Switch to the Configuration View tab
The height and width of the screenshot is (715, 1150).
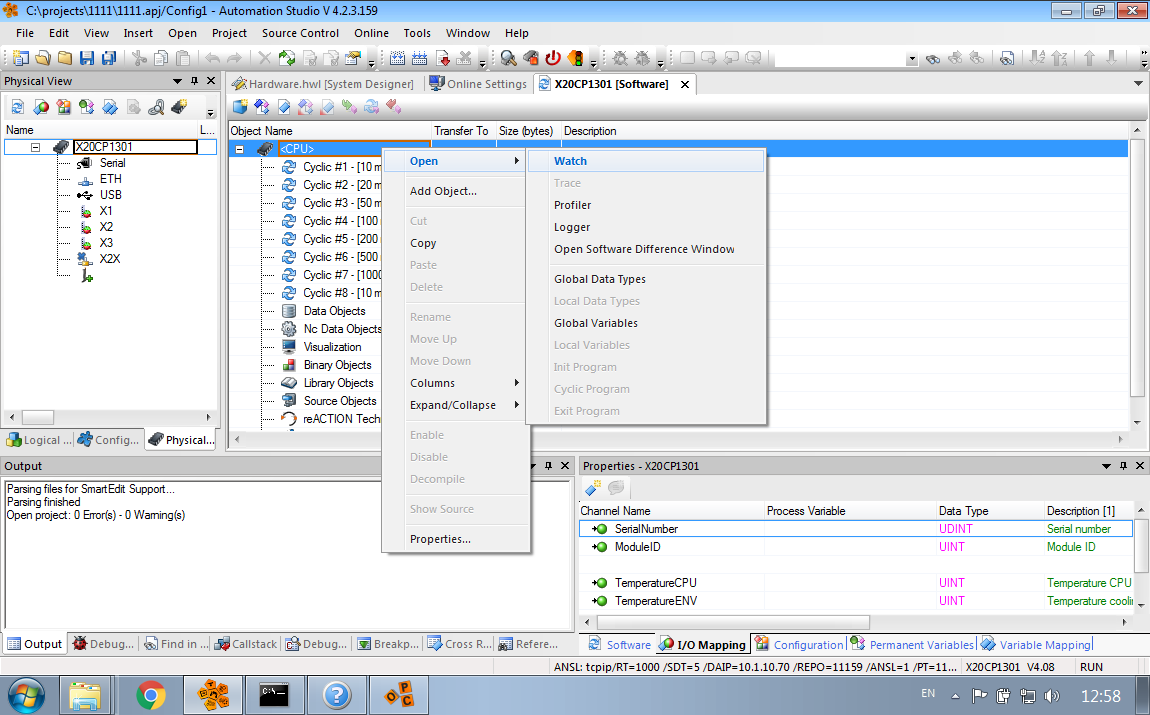pos(109,440)
